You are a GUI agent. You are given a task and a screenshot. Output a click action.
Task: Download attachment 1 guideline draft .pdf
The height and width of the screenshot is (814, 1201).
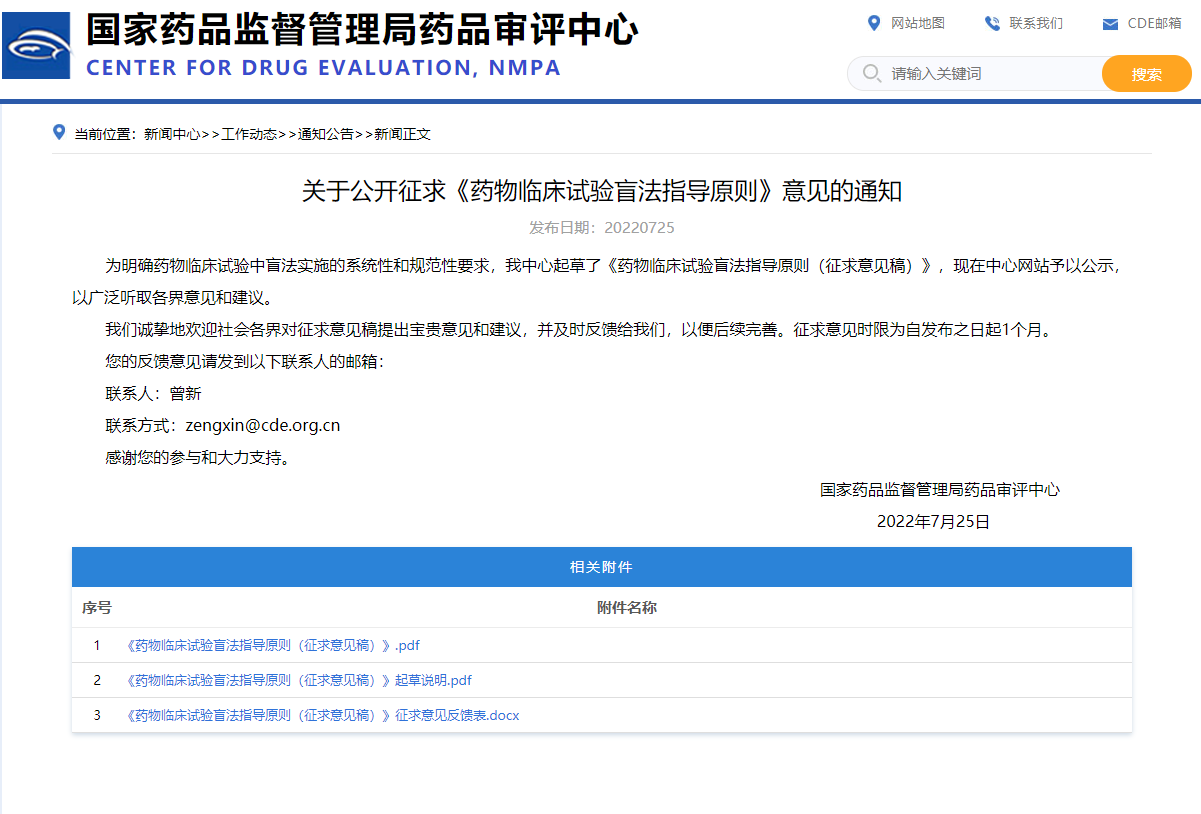click(273, 645)
